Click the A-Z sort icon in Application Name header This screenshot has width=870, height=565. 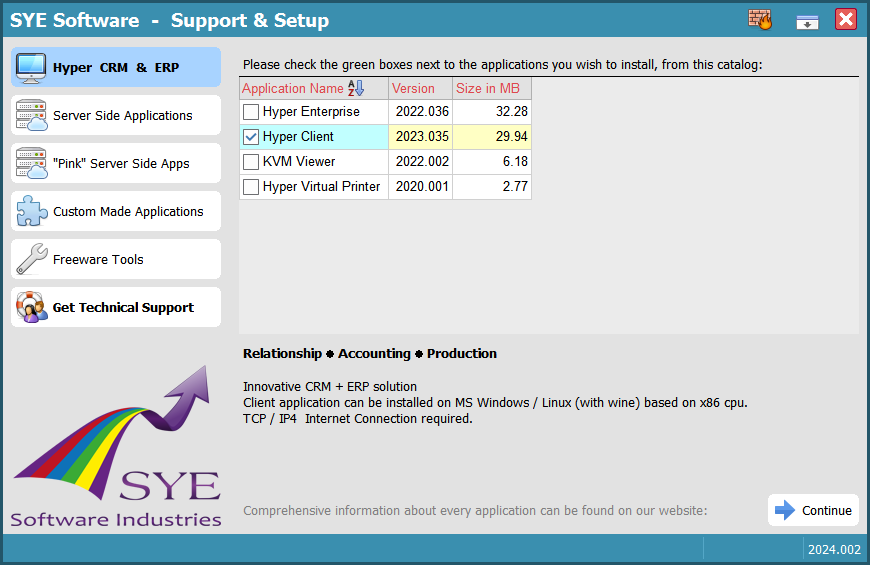(x=356, y=88)
